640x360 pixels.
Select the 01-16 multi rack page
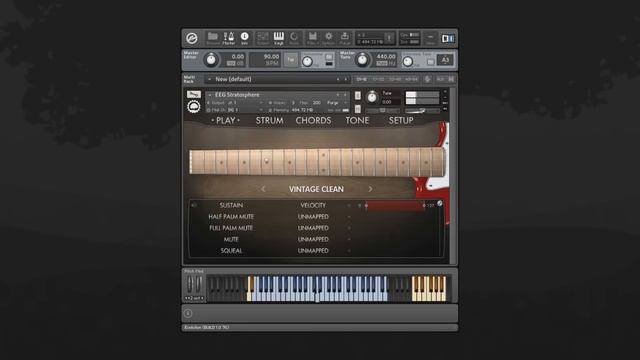pos(361,79)
